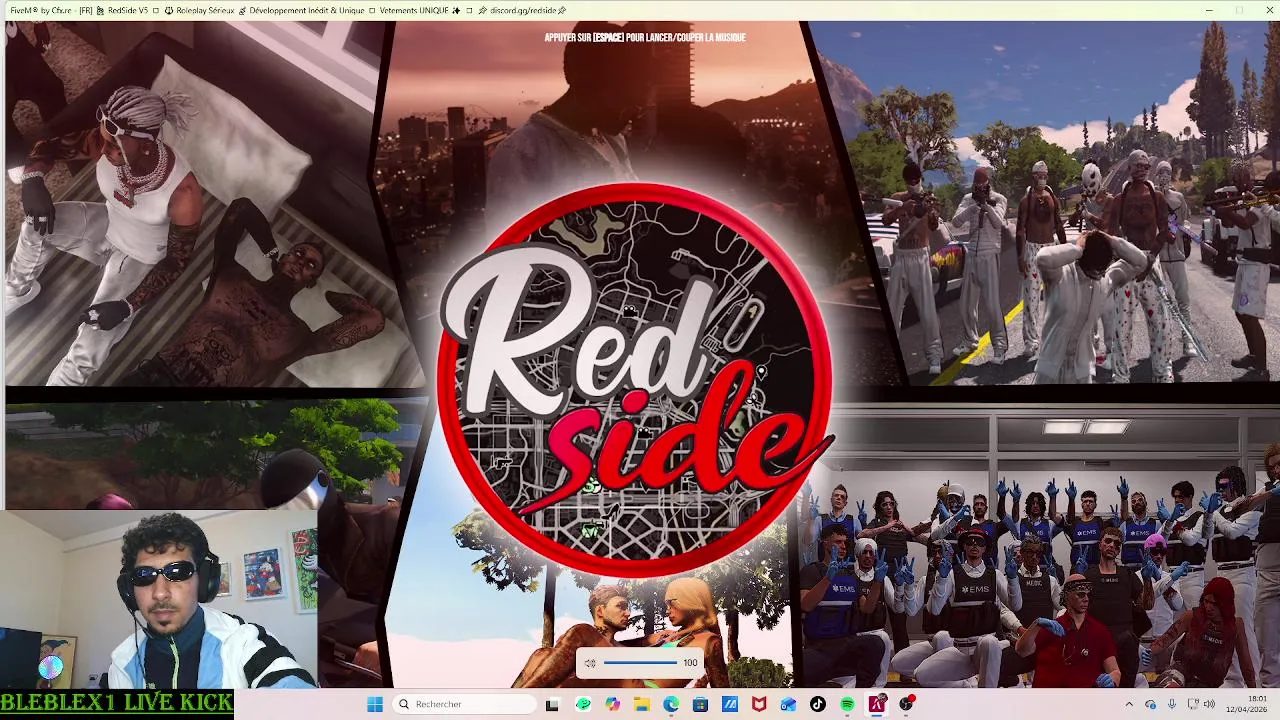The width and height of the screenshot is (1280, 720).
Task: Switch to the FiveM taskbar icon
Action: pos(877,704)
